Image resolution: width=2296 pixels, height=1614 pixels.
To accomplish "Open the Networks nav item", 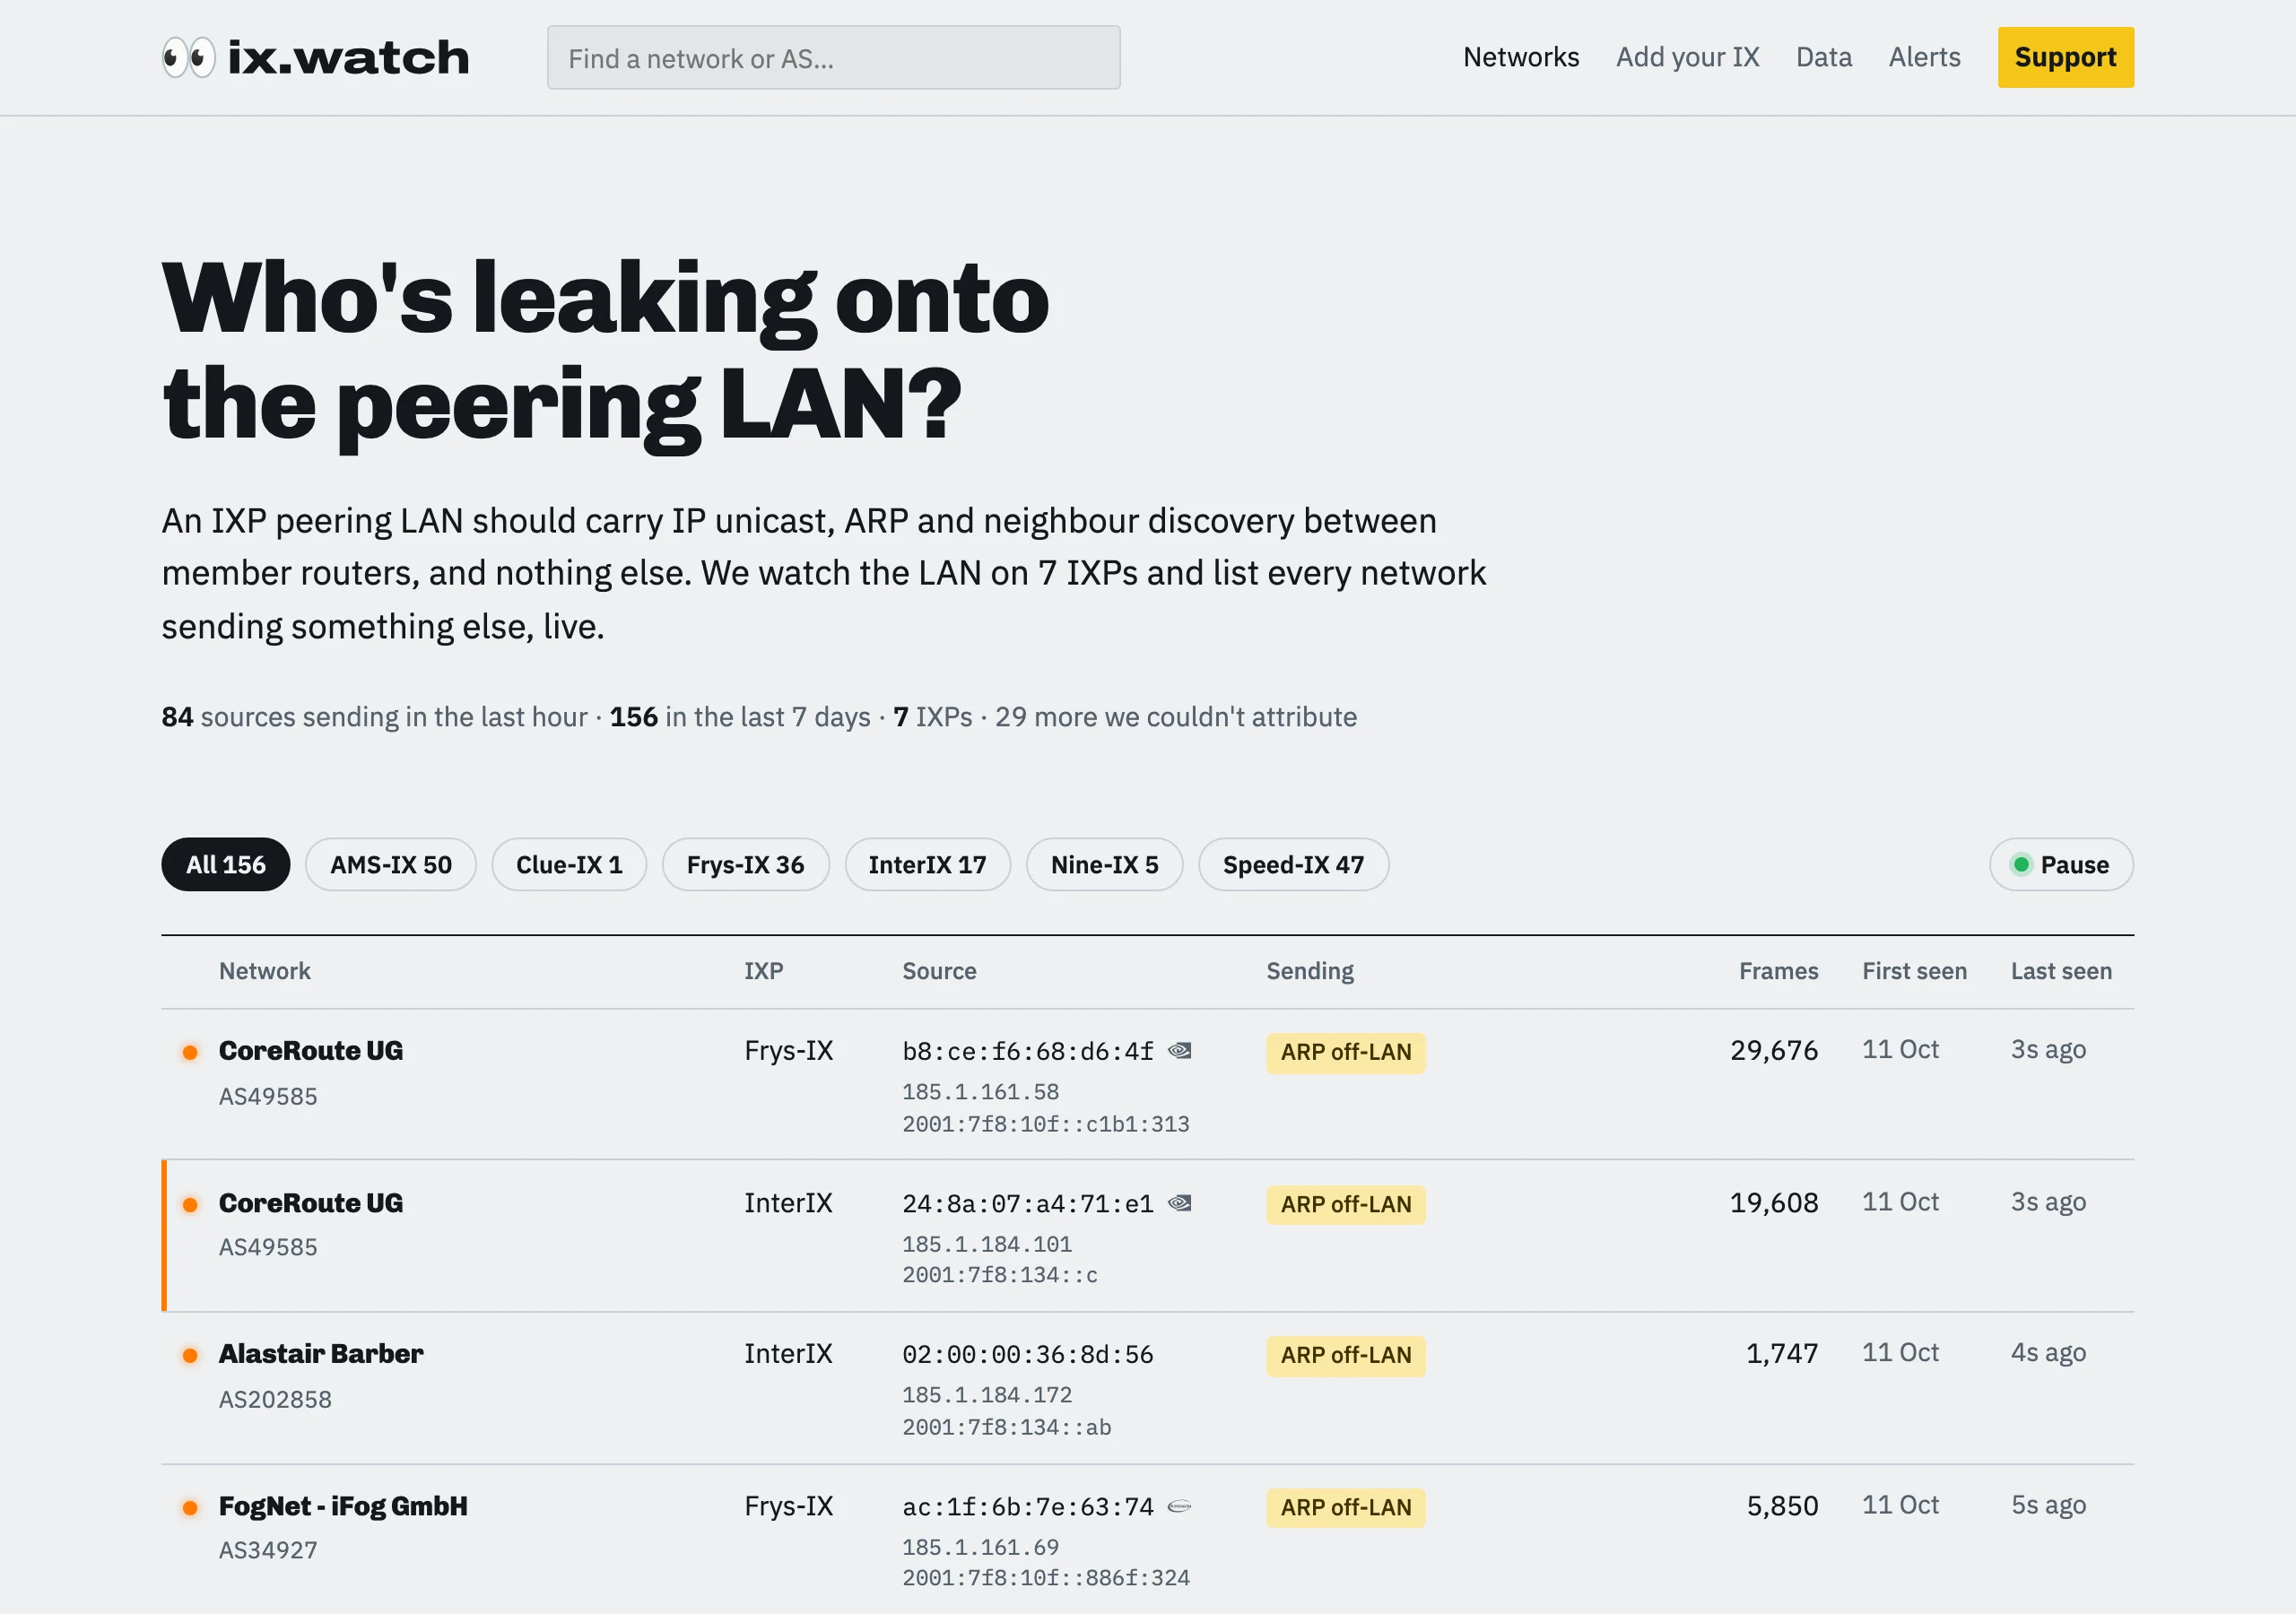I will point(1521,57).
